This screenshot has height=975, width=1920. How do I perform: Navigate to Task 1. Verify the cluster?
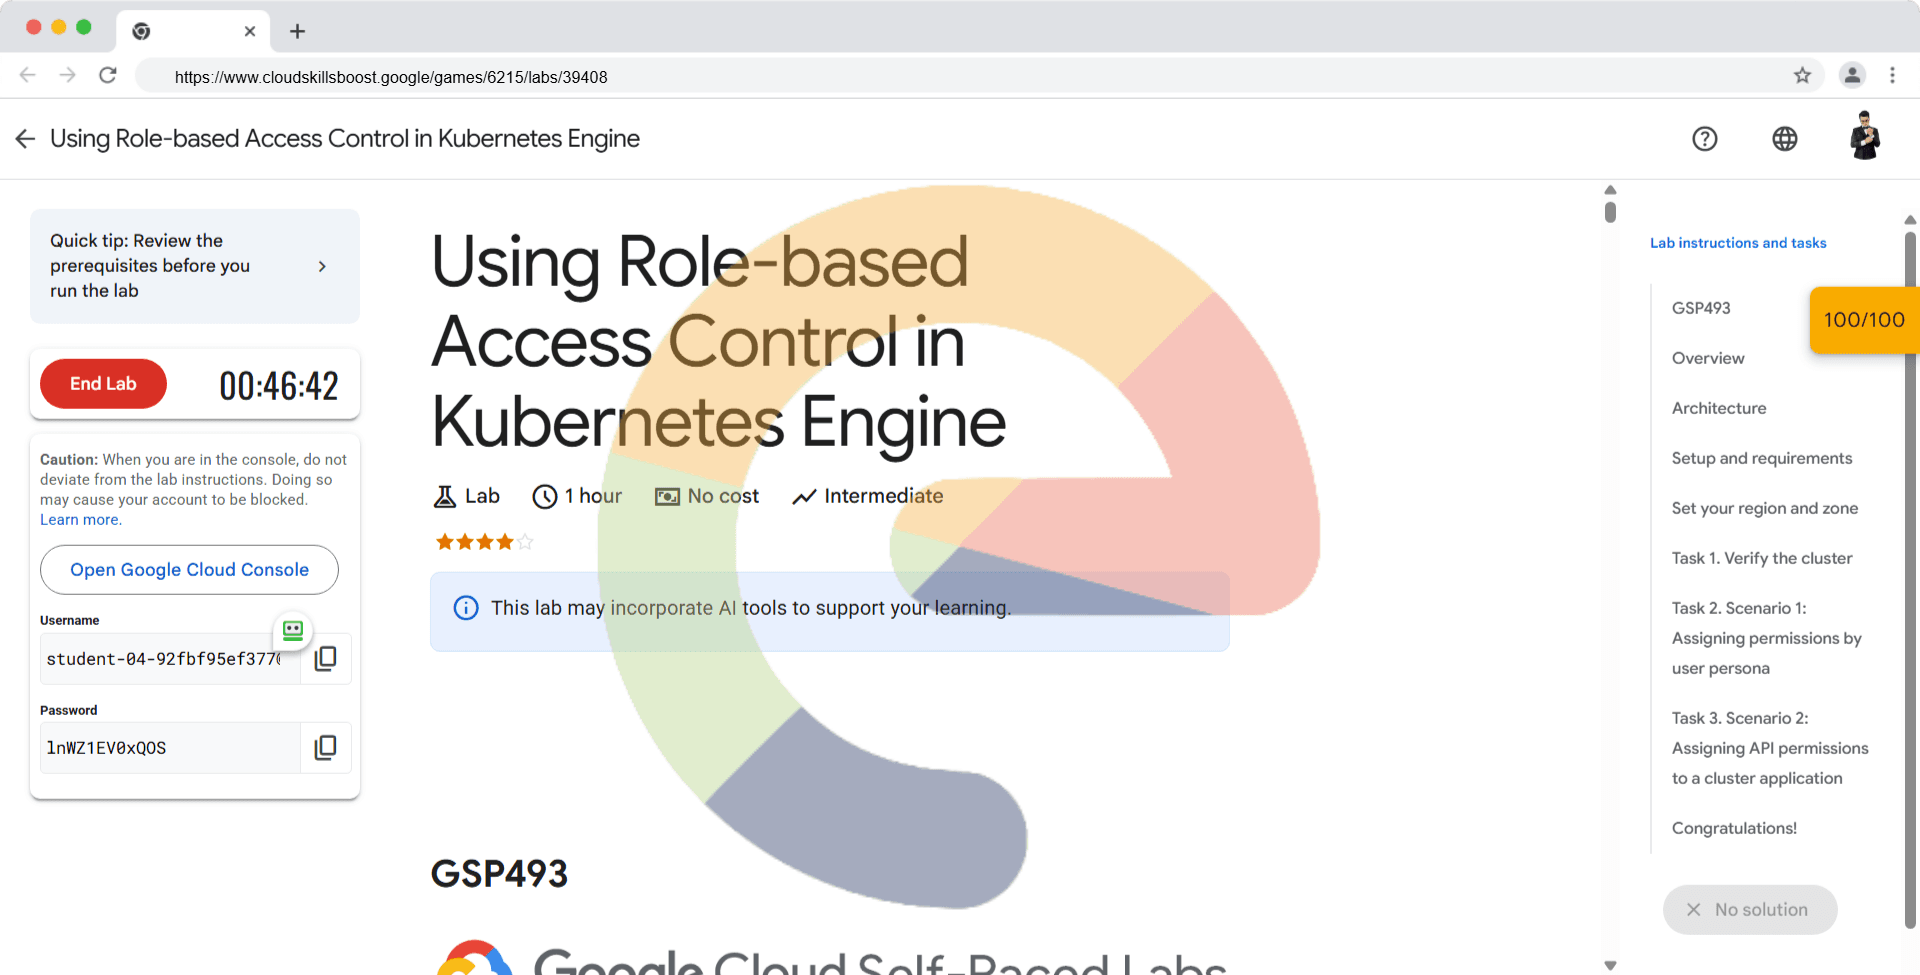pyautogui.click(x=1762, y=558)
